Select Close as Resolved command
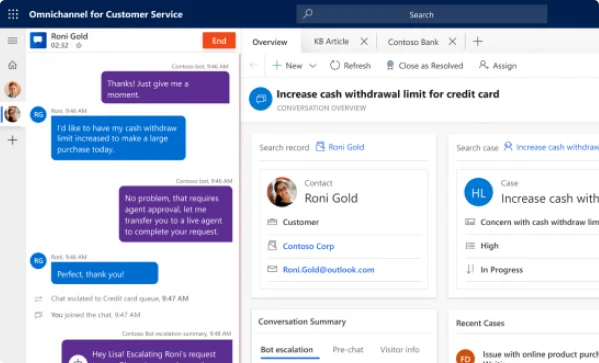Image resolution: width=599 pixels, height=363 pixels. pyautogui.click(x=424, y=66)
